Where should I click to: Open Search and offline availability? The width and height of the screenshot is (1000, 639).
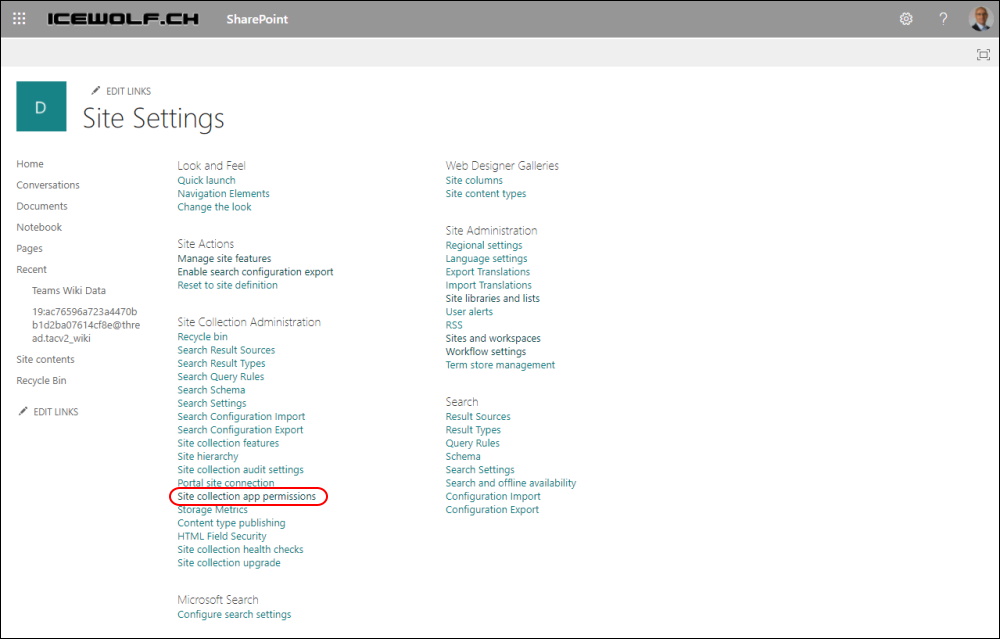[x=511, y=483]
